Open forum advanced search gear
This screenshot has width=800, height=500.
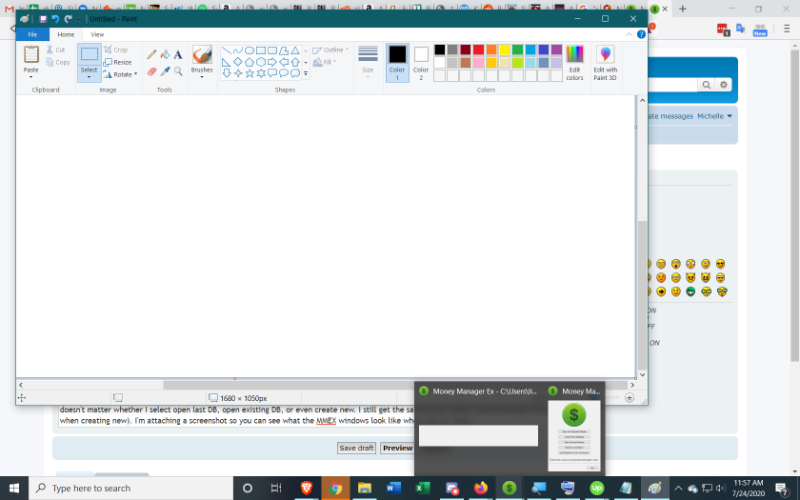723,85
